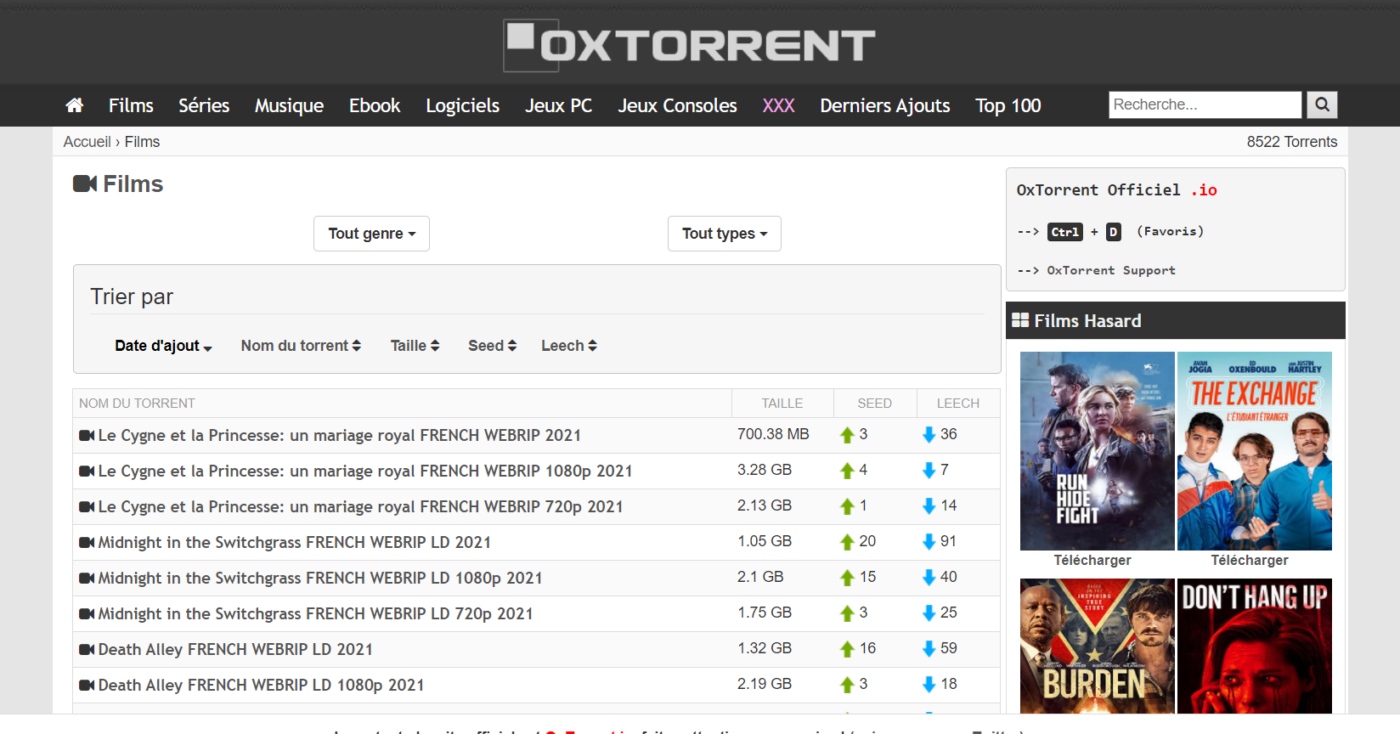Open Run Hide Fight poster
1400x734 pixels.
(x=1097, y=451)
